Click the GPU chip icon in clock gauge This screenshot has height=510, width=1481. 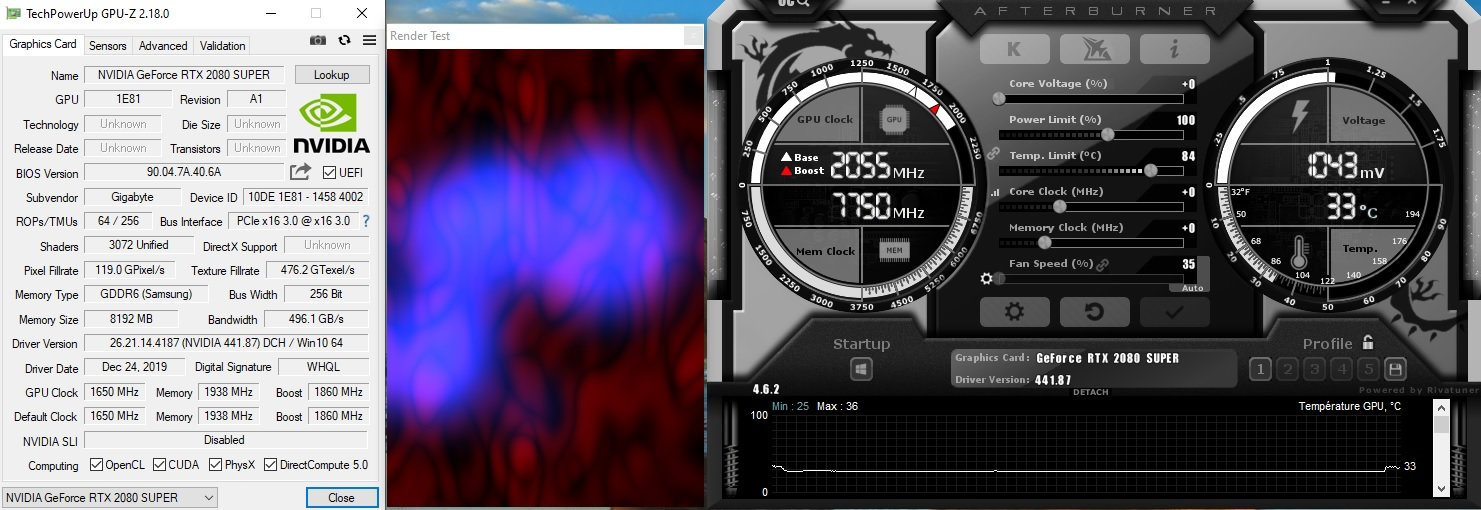(x=894, y=119)
